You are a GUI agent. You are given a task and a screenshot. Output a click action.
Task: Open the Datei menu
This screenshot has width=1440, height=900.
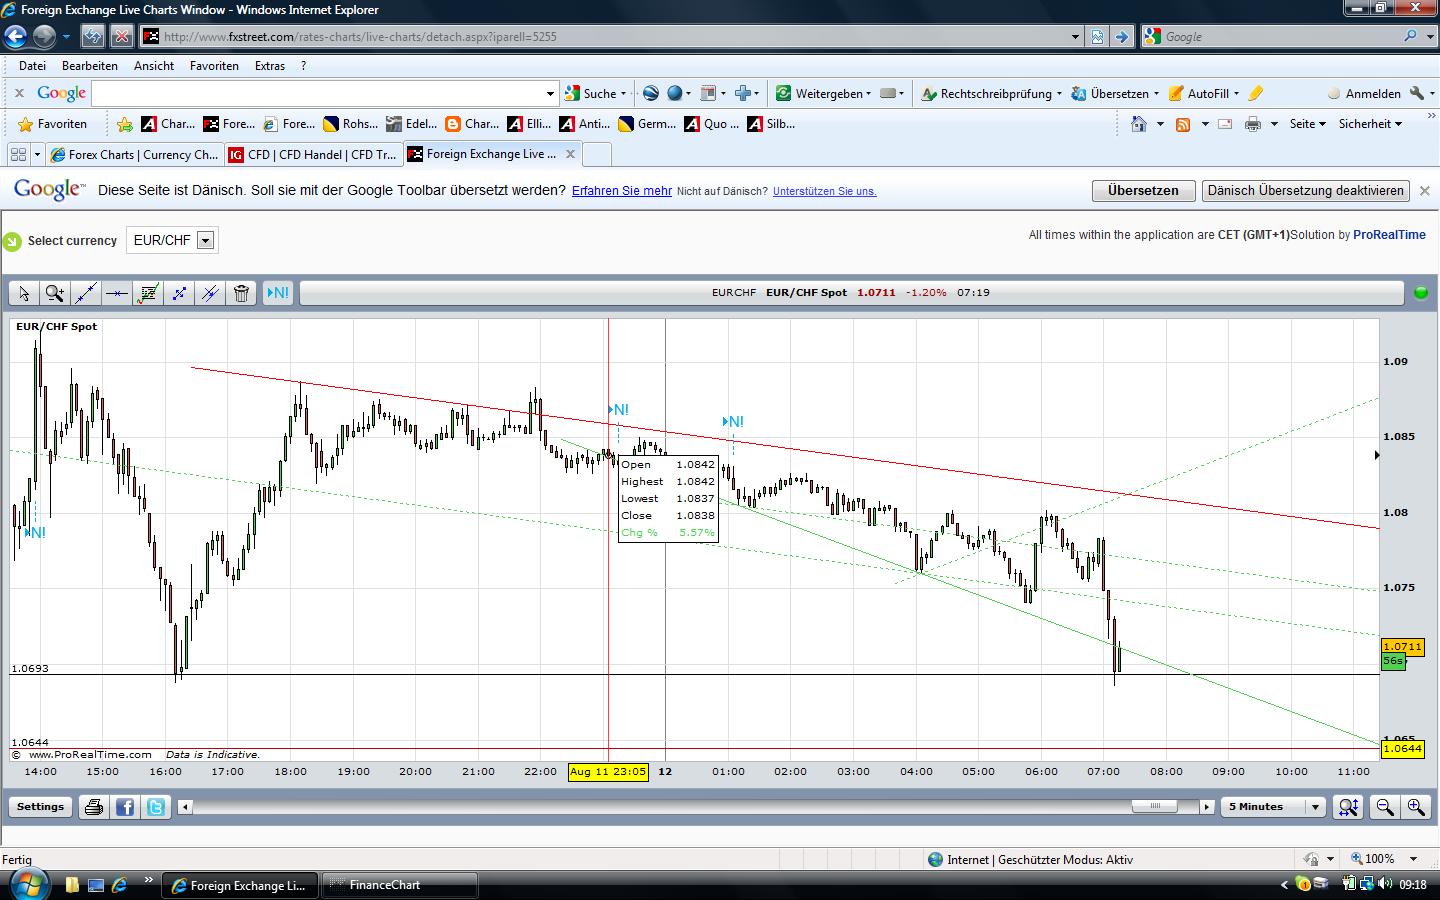(32, 66)
